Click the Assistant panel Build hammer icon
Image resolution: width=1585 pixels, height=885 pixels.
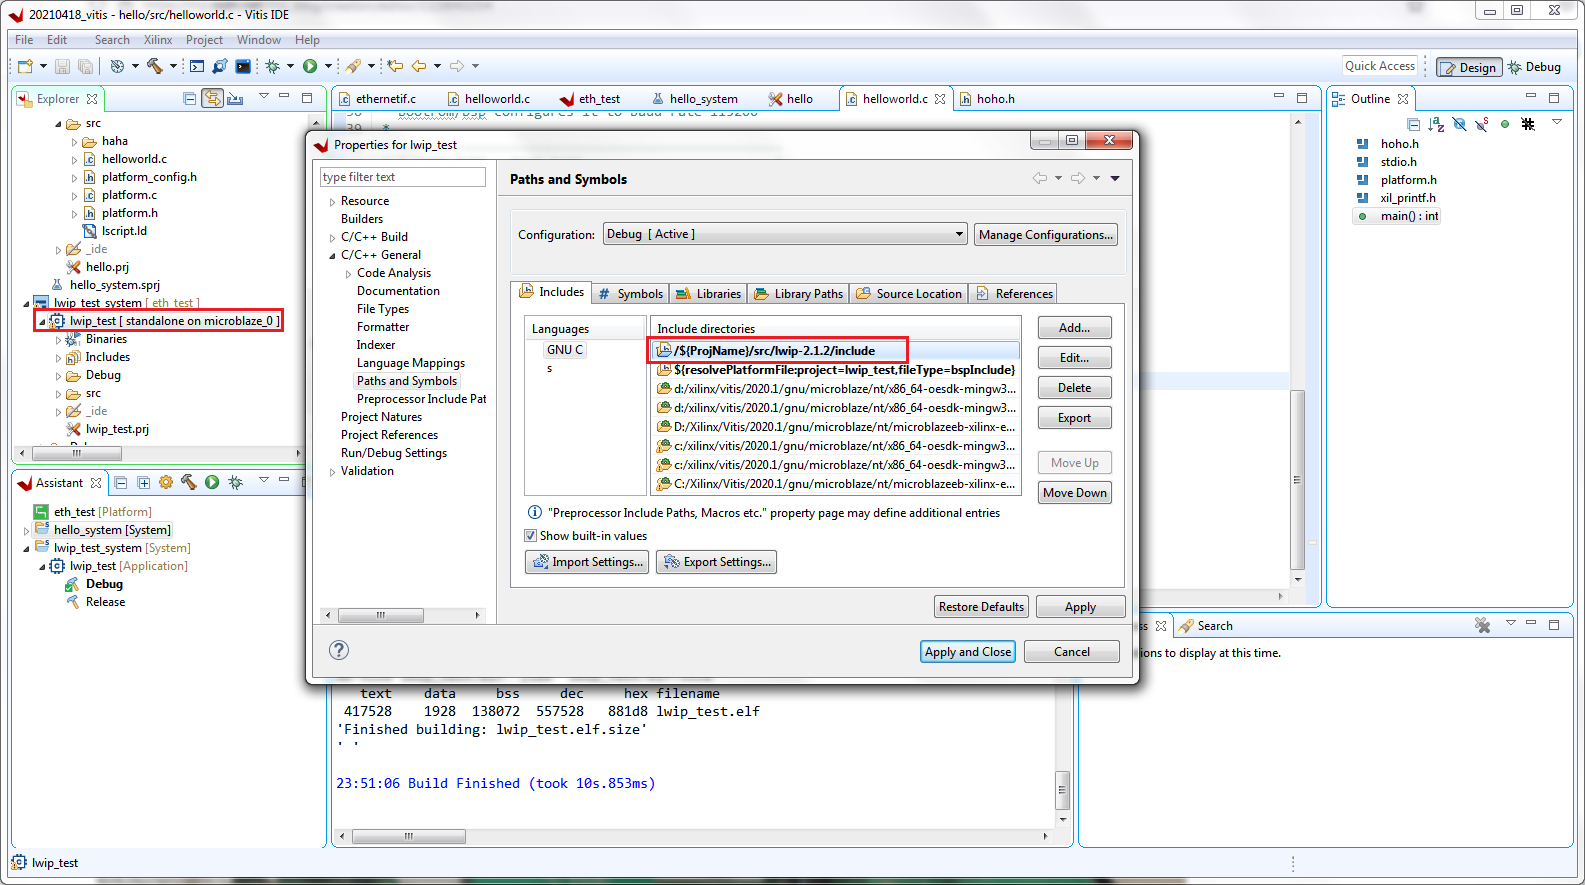coord(188,482)
